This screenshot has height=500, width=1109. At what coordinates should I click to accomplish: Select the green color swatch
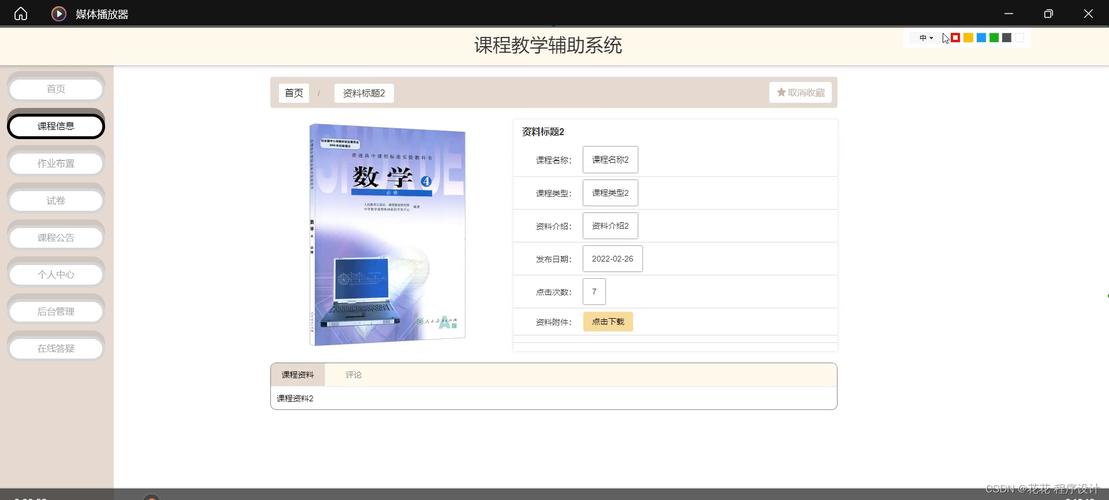[994, 37]
